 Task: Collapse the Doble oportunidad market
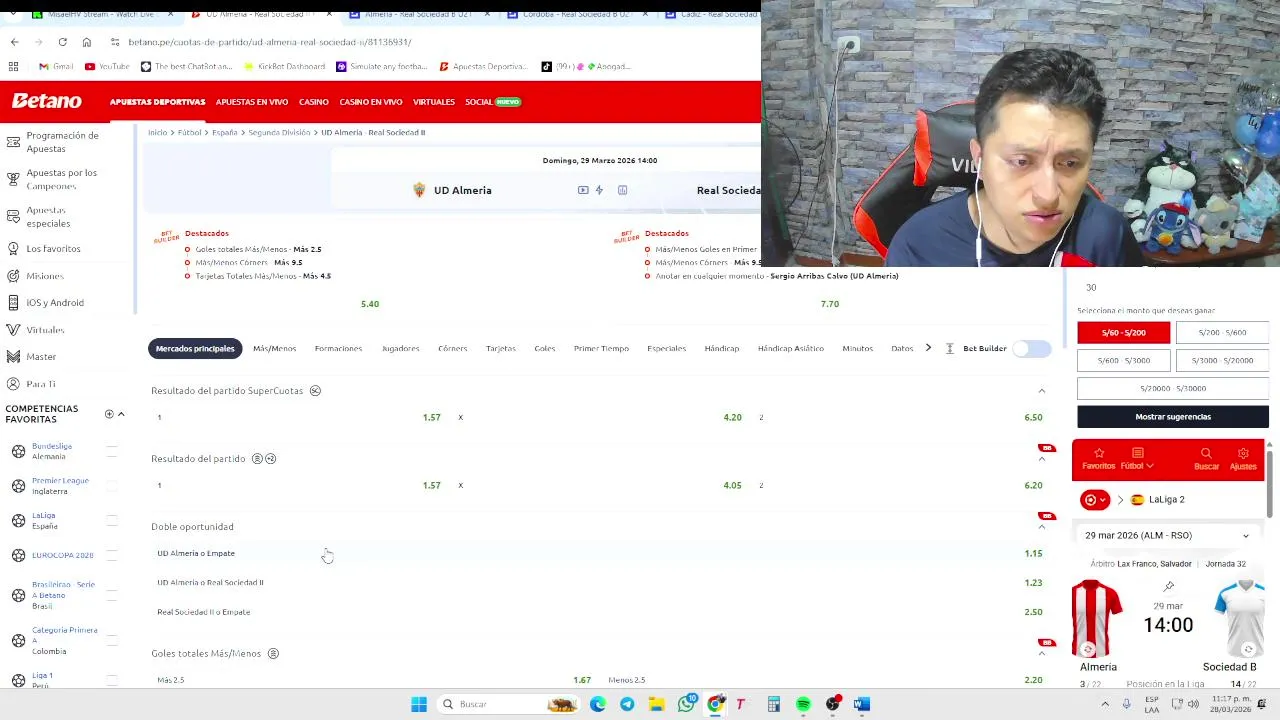(x=1041, y=527)
